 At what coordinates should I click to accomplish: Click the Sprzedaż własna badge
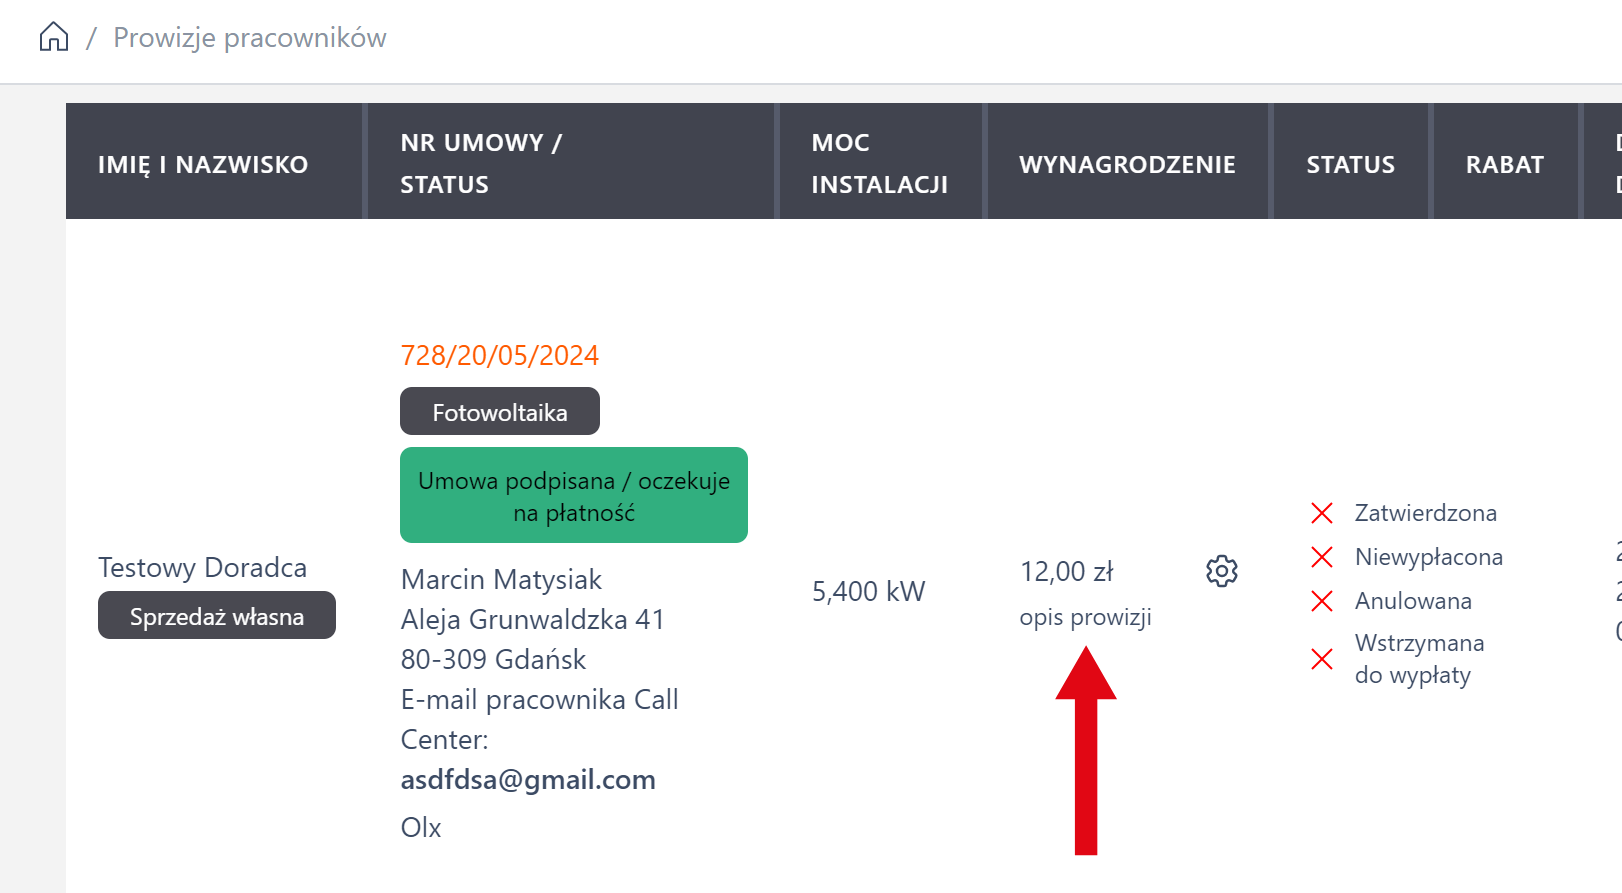coord(216,616)
